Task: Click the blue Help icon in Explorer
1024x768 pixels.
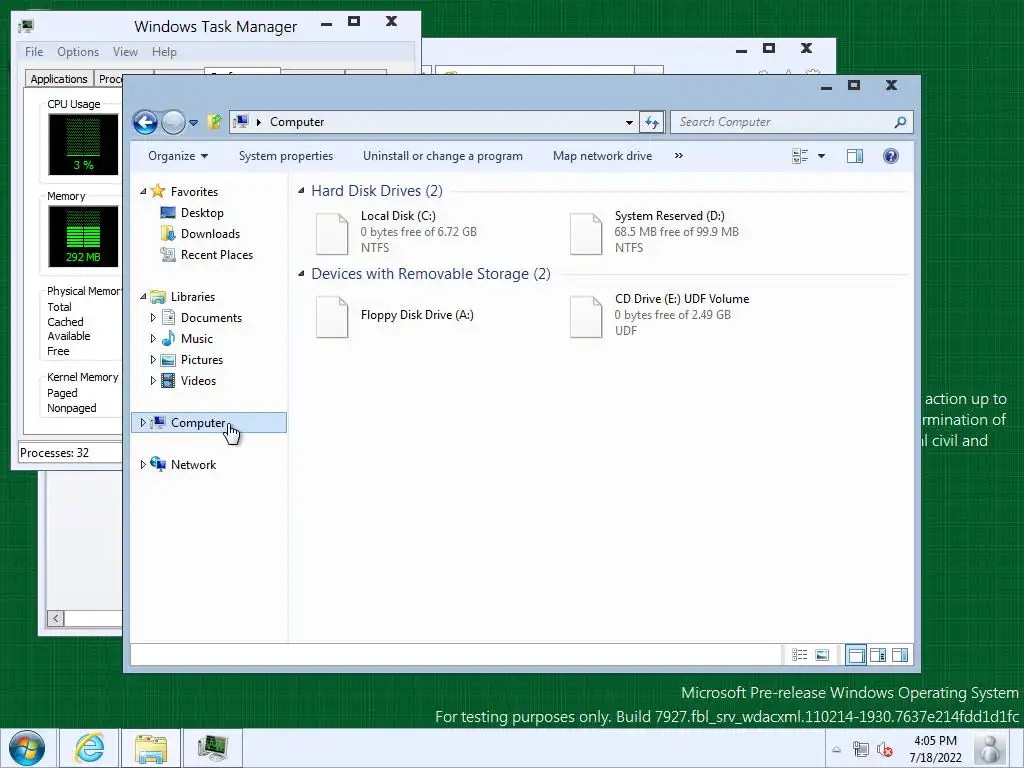Action: pyautogui.click(x=891, y=156)
